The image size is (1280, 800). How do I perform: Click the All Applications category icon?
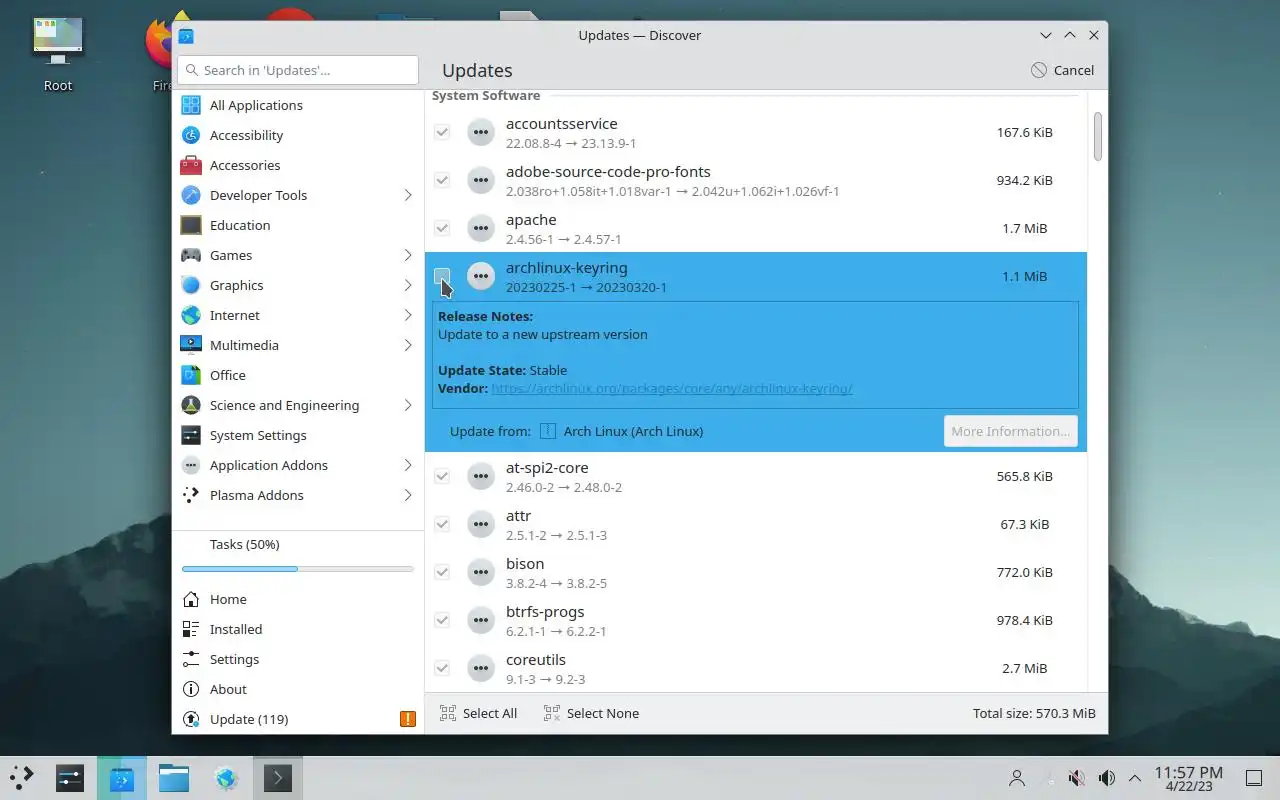191,105
